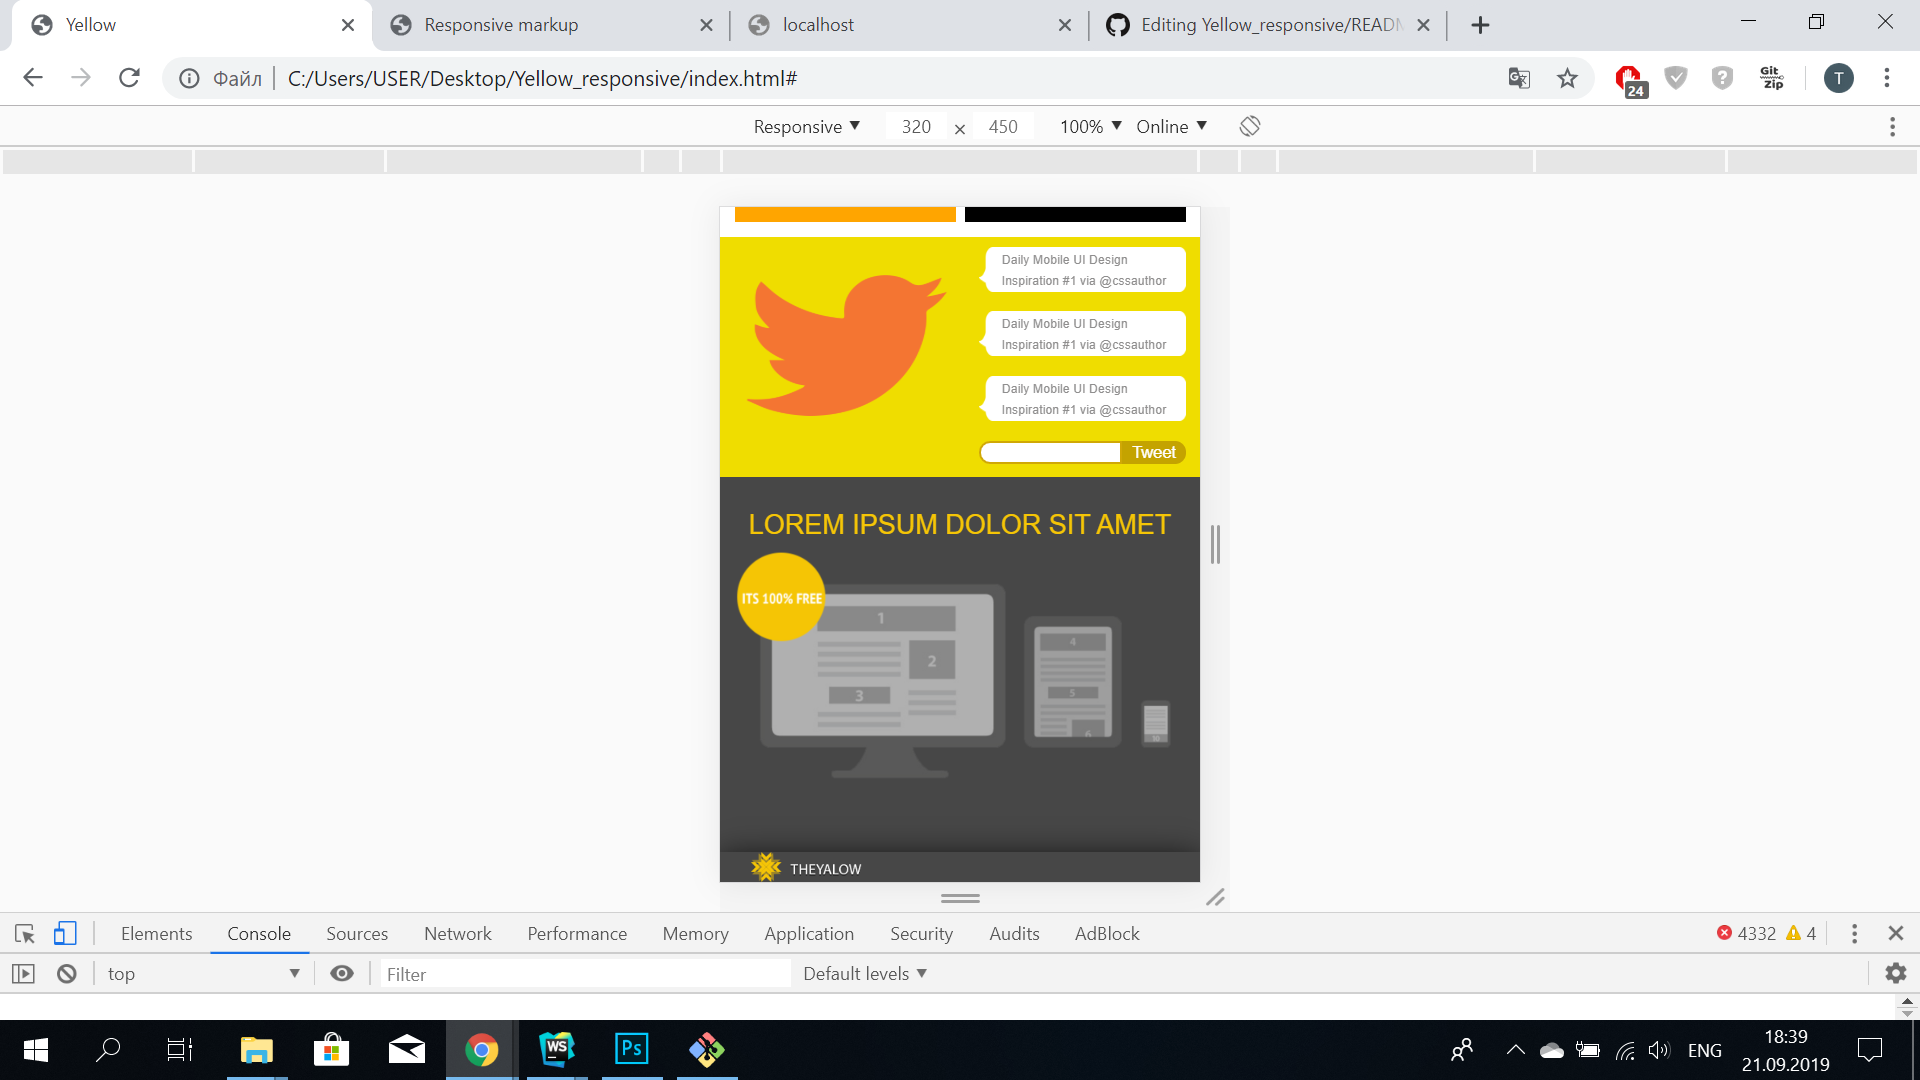Click the viewport bottom-edge resize handle
Image resolution: width=1920 pixels, height=1080 pixels.
(960, 898)
